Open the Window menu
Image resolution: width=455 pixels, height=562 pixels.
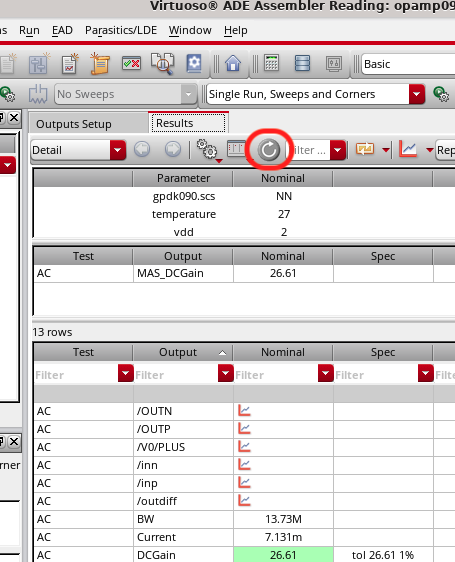click(x=190, y=30)
